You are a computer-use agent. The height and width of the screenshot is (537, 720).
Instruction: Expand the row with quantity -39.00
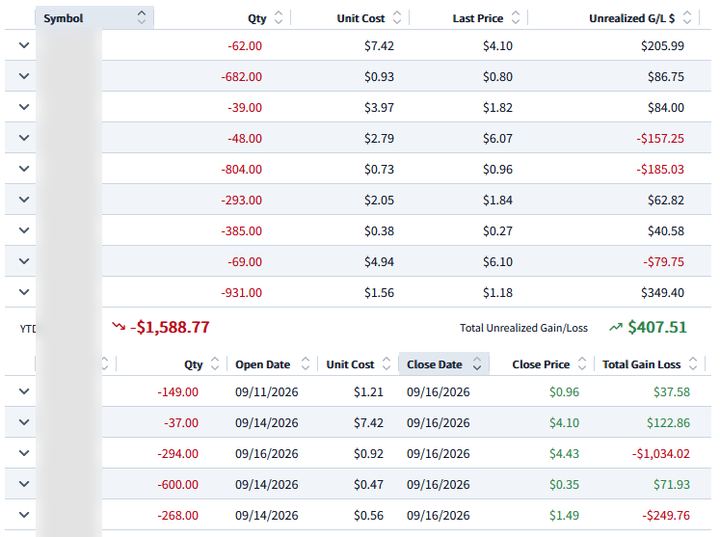24,107
